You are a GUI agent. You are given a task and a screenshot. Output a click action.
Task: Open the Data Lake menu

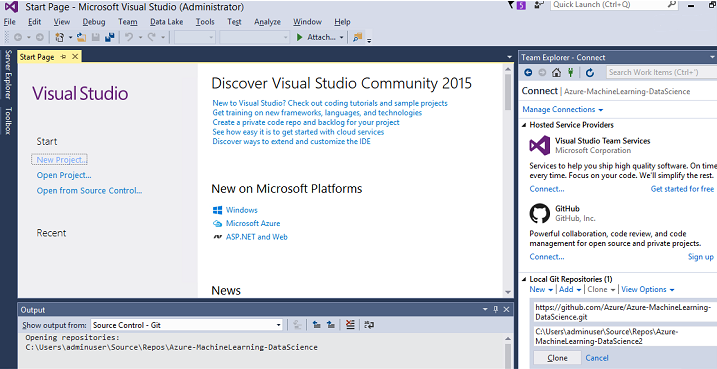click(166, 21)
